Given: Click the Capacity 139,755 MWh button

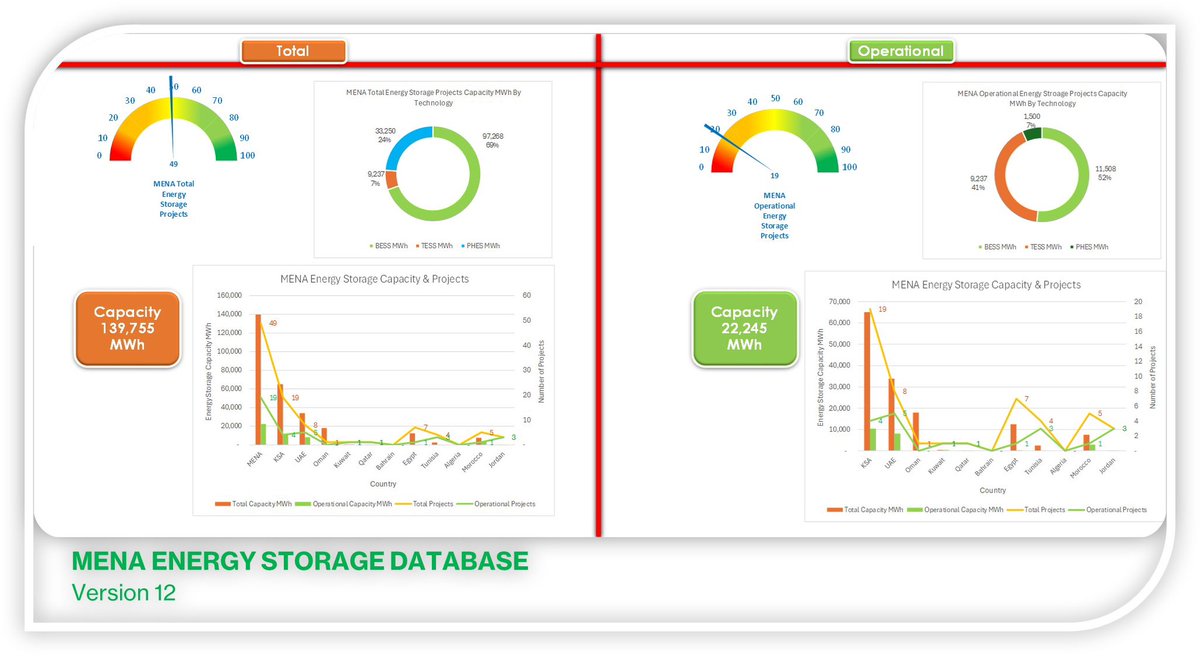Looking at the screenshot, I should 127,328.
